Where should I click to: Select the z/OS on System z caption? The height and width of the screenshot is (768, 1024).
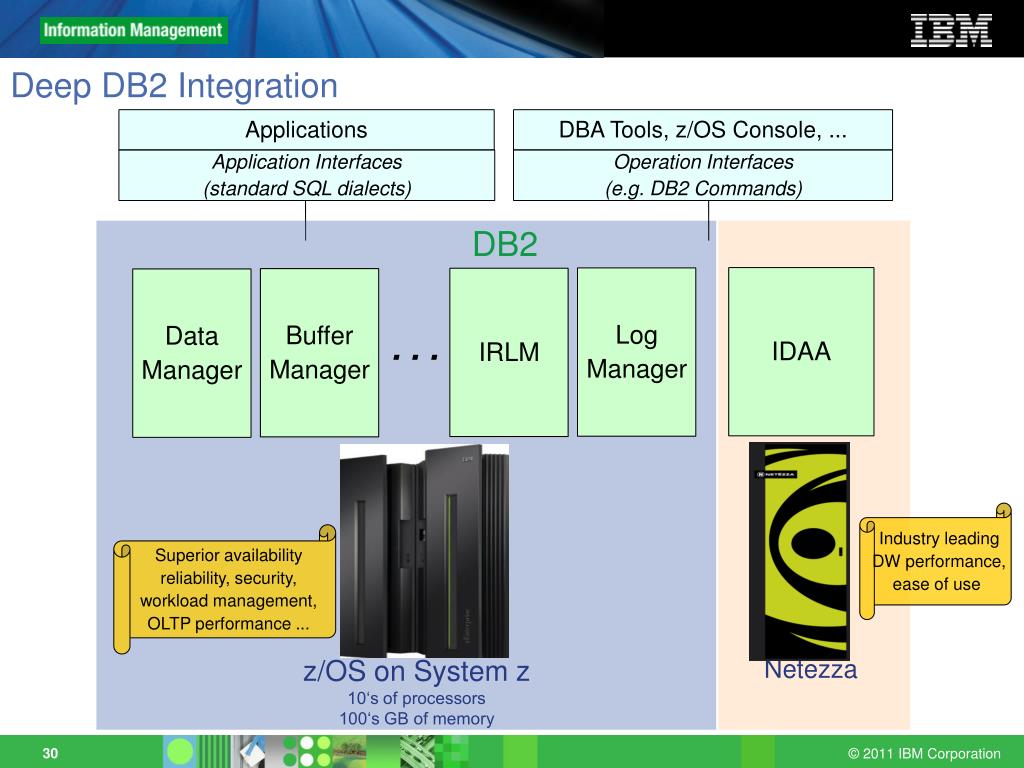point(416,671)
